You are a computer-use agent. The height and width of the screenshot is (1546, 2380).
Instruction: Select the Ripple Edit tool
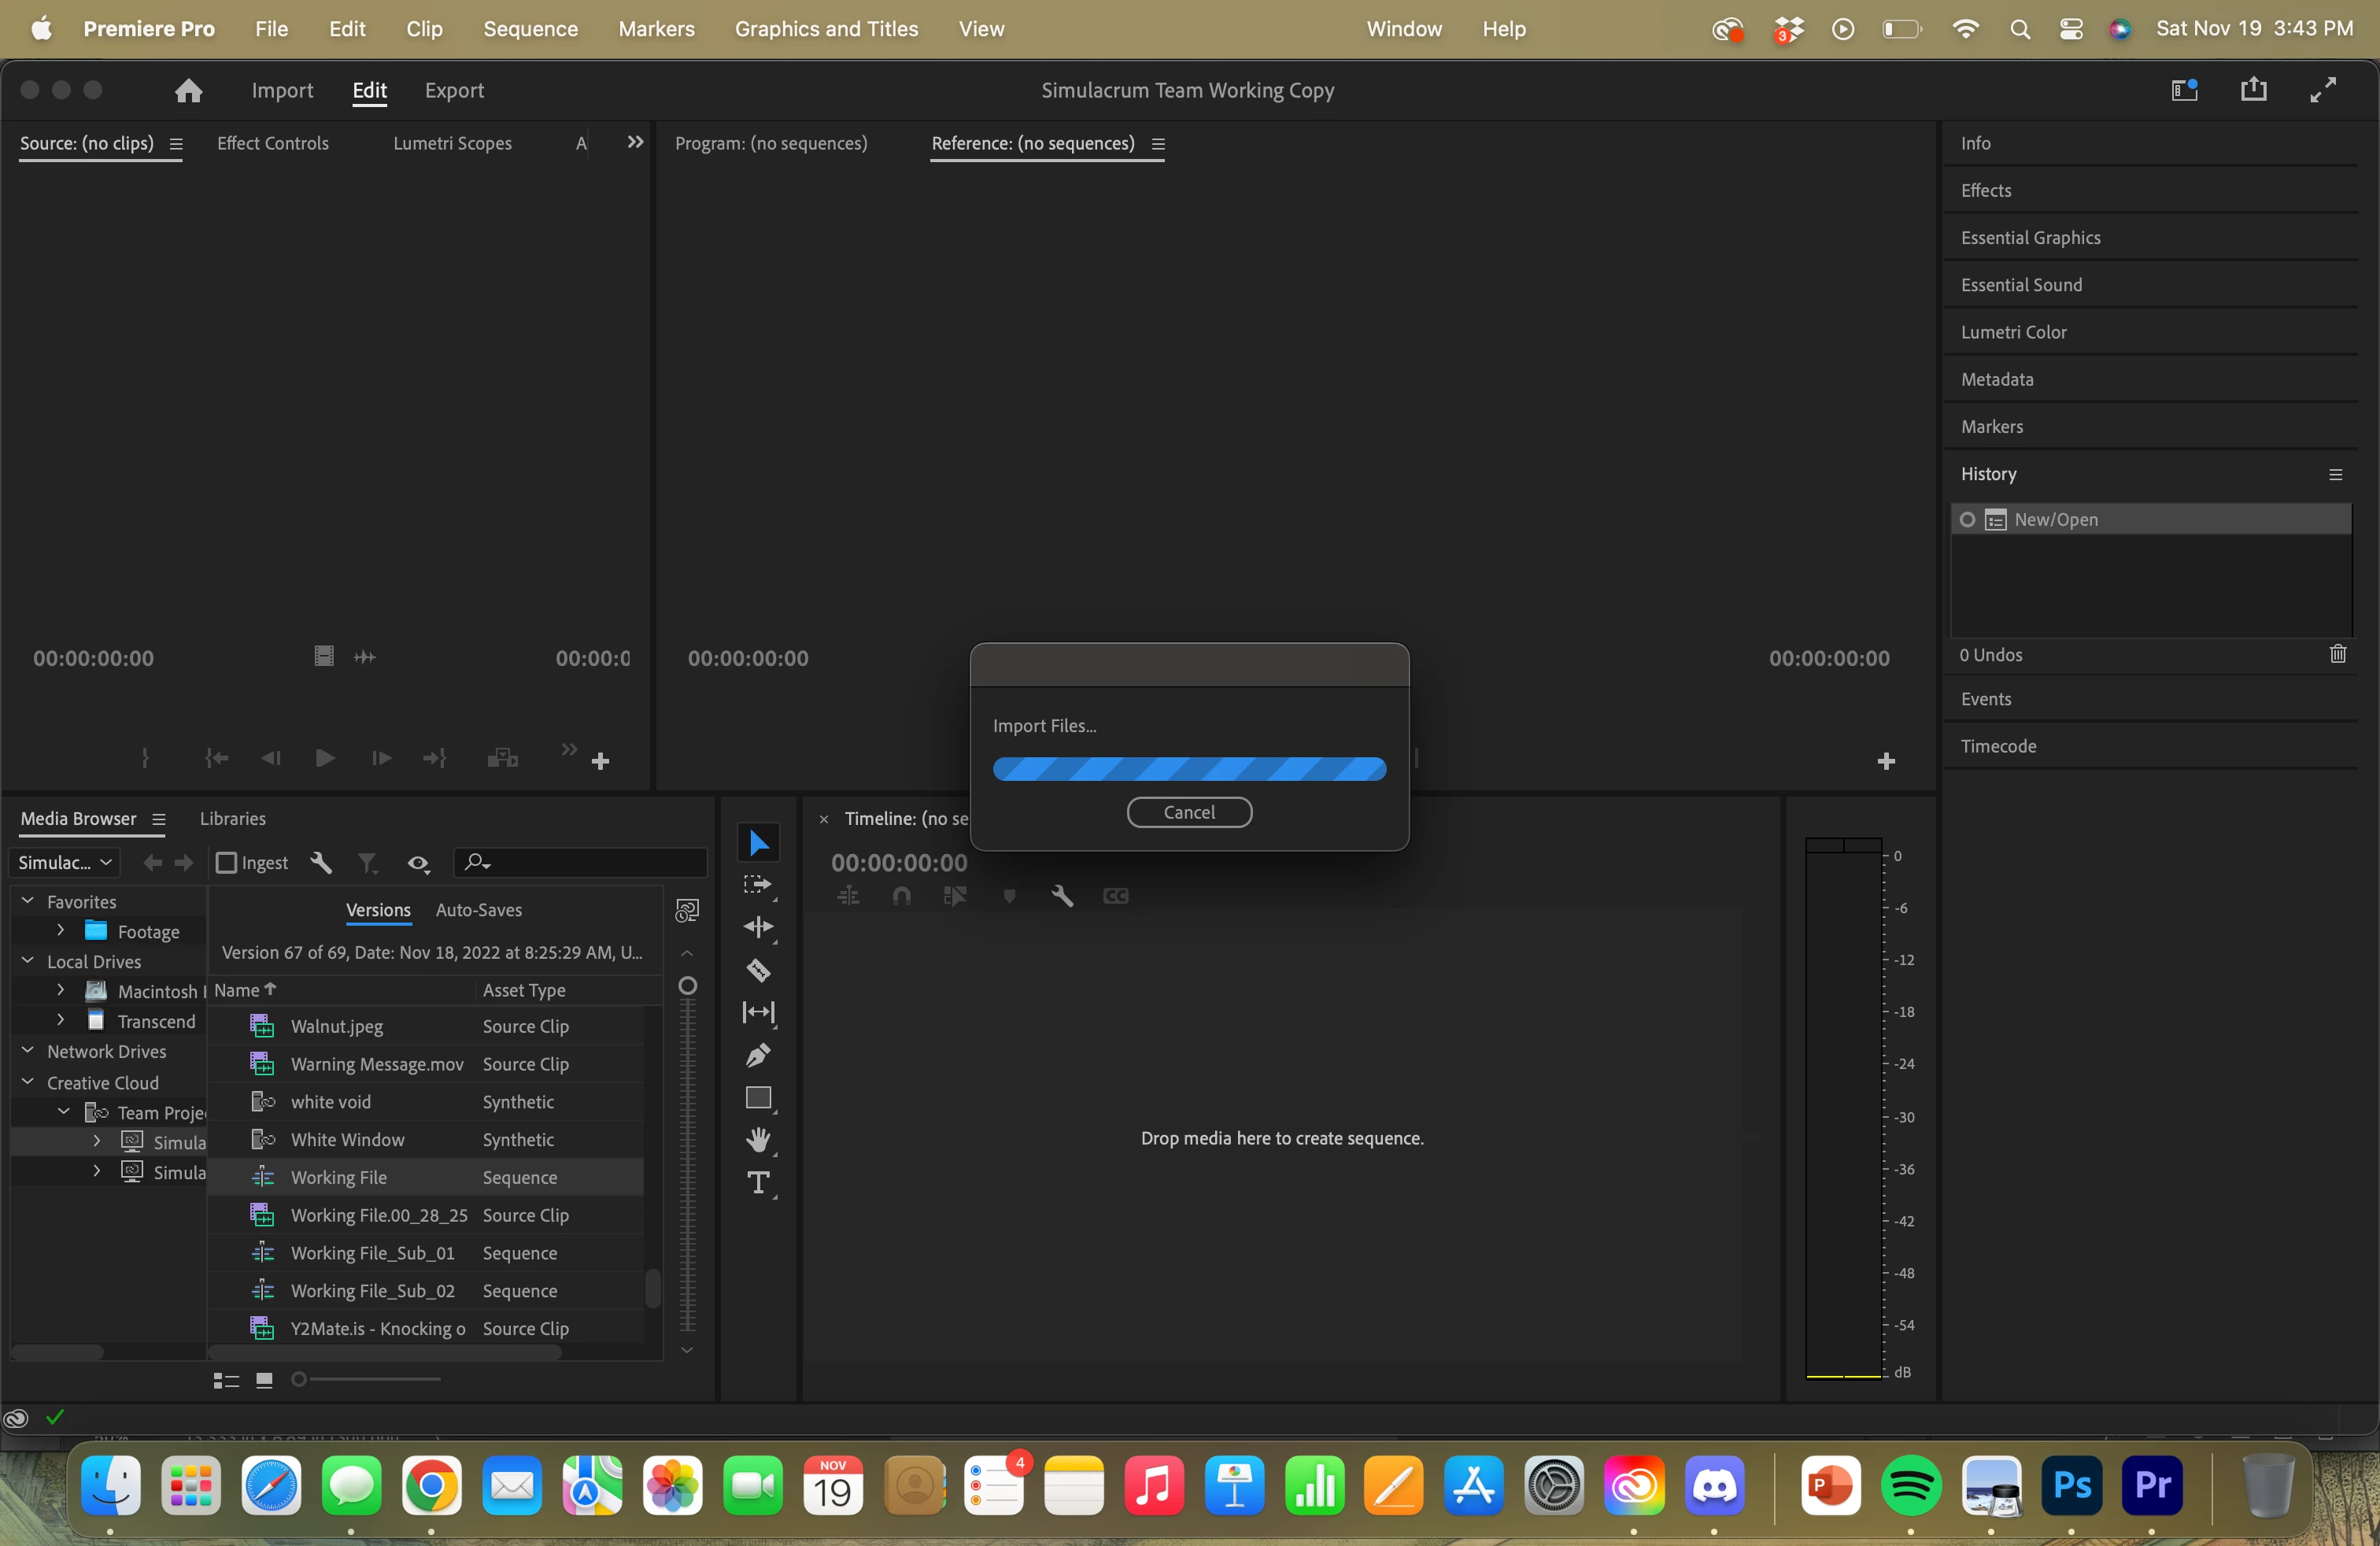(758, 927)
